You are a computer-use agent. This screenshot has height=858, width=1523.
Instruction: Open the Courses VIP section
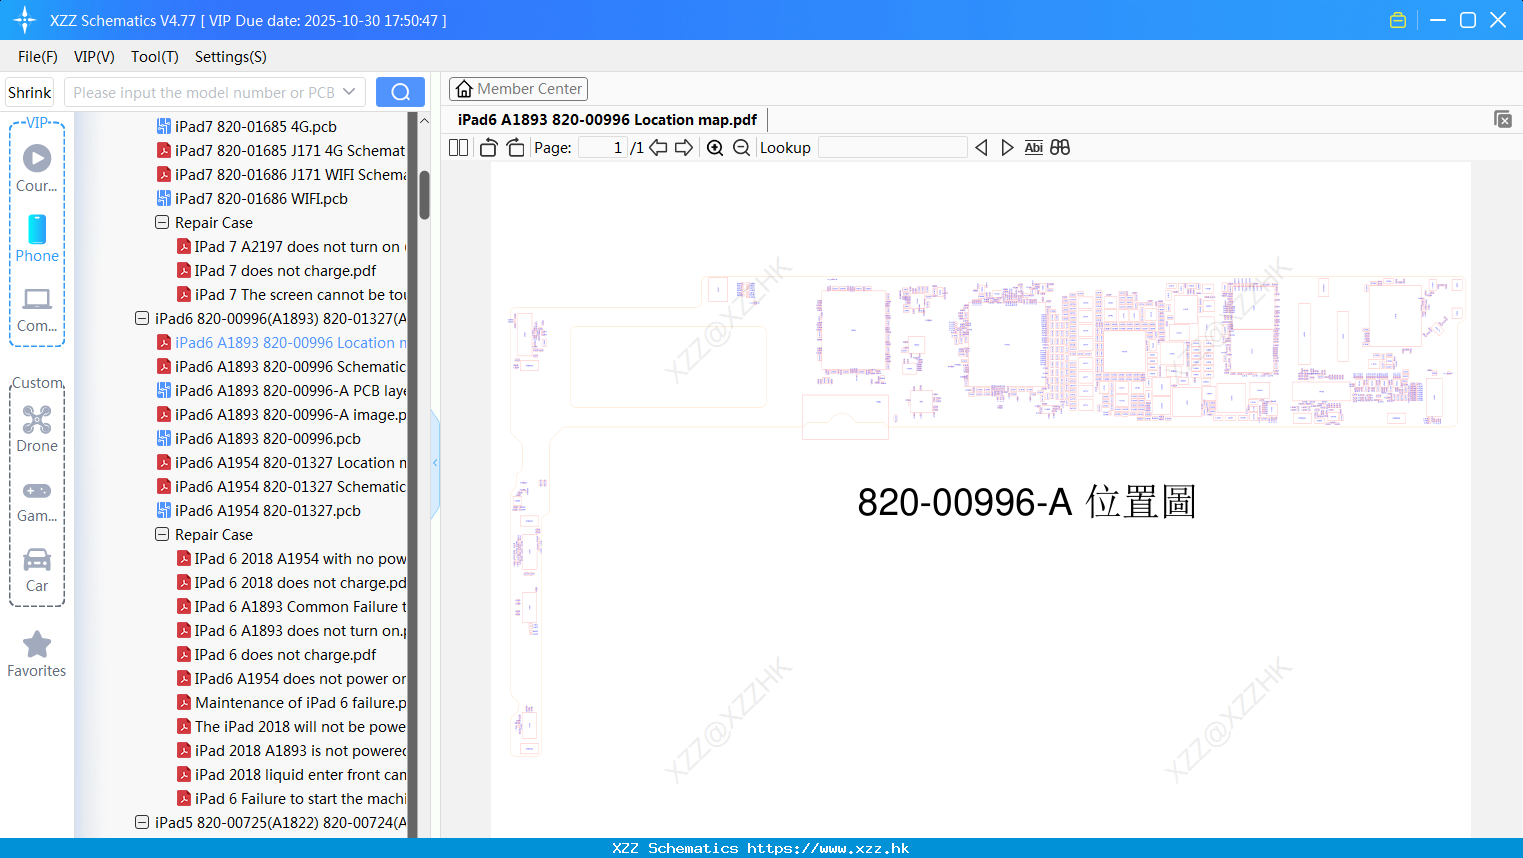[x=37, y=169]
